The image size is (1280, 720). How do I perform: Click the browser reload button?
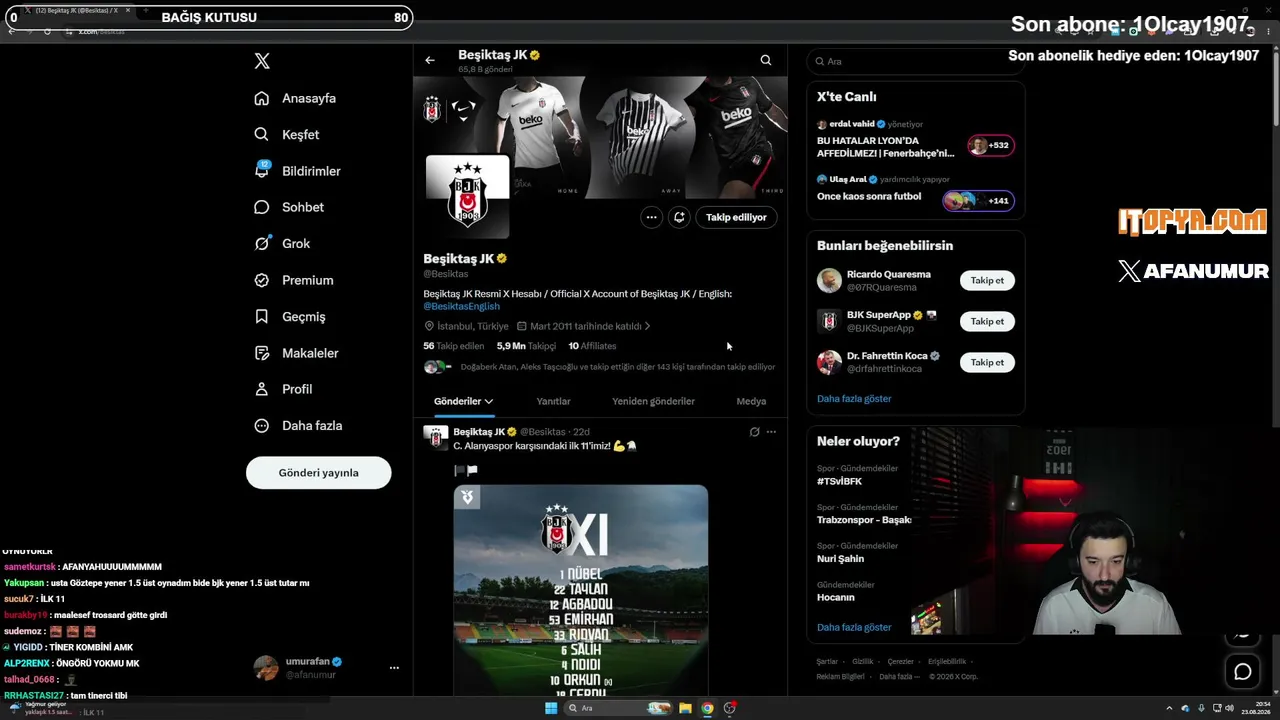[x=47, y=31]
